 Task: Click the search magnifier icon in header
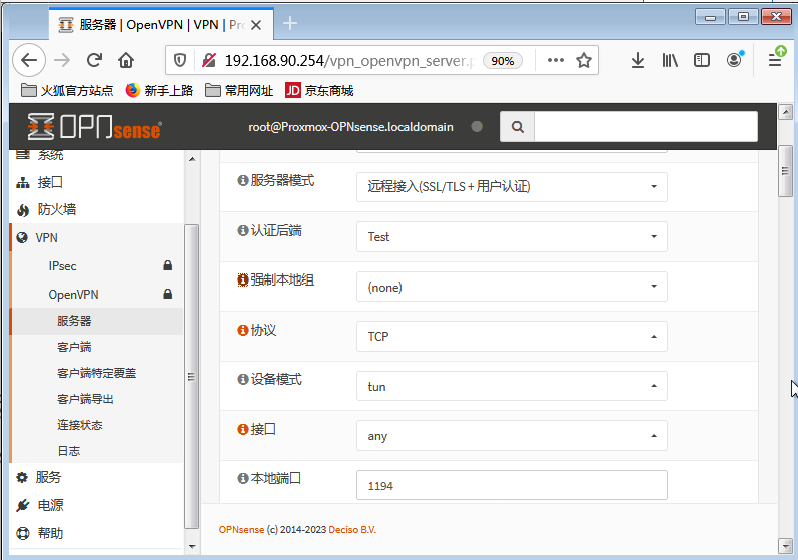coord(517,127)
